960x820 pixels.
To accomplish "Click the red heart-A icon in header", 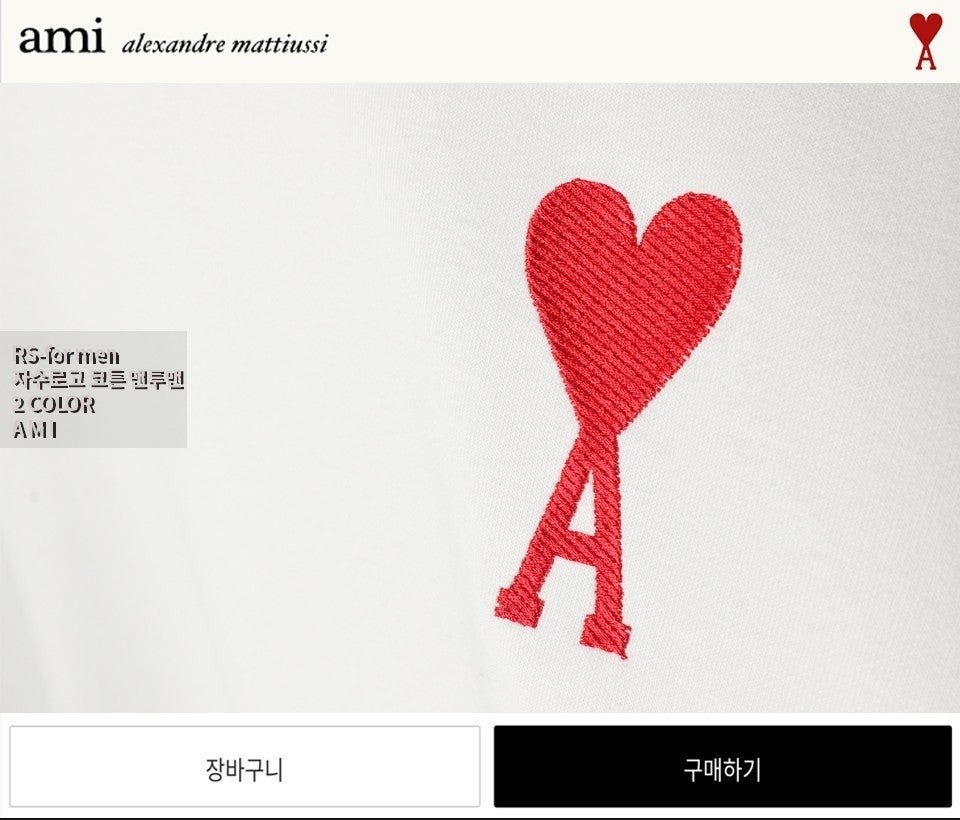I will coord(925,41).
